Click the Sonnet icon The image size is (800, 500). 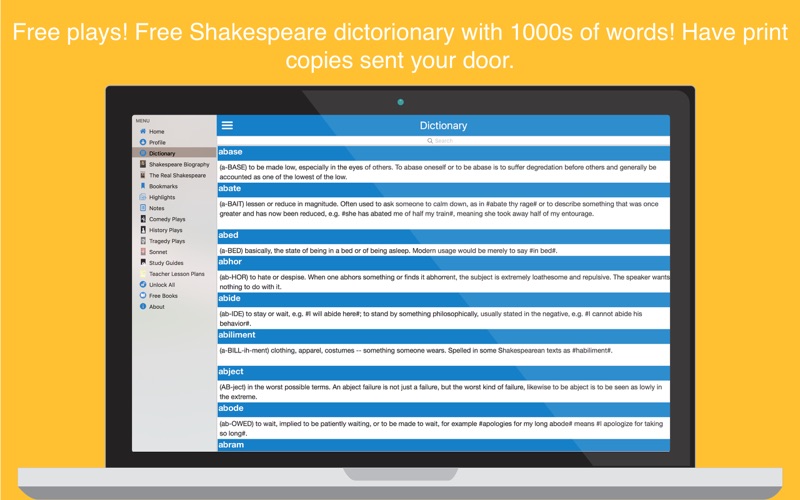pyautogui.click(x=143, y=252)
